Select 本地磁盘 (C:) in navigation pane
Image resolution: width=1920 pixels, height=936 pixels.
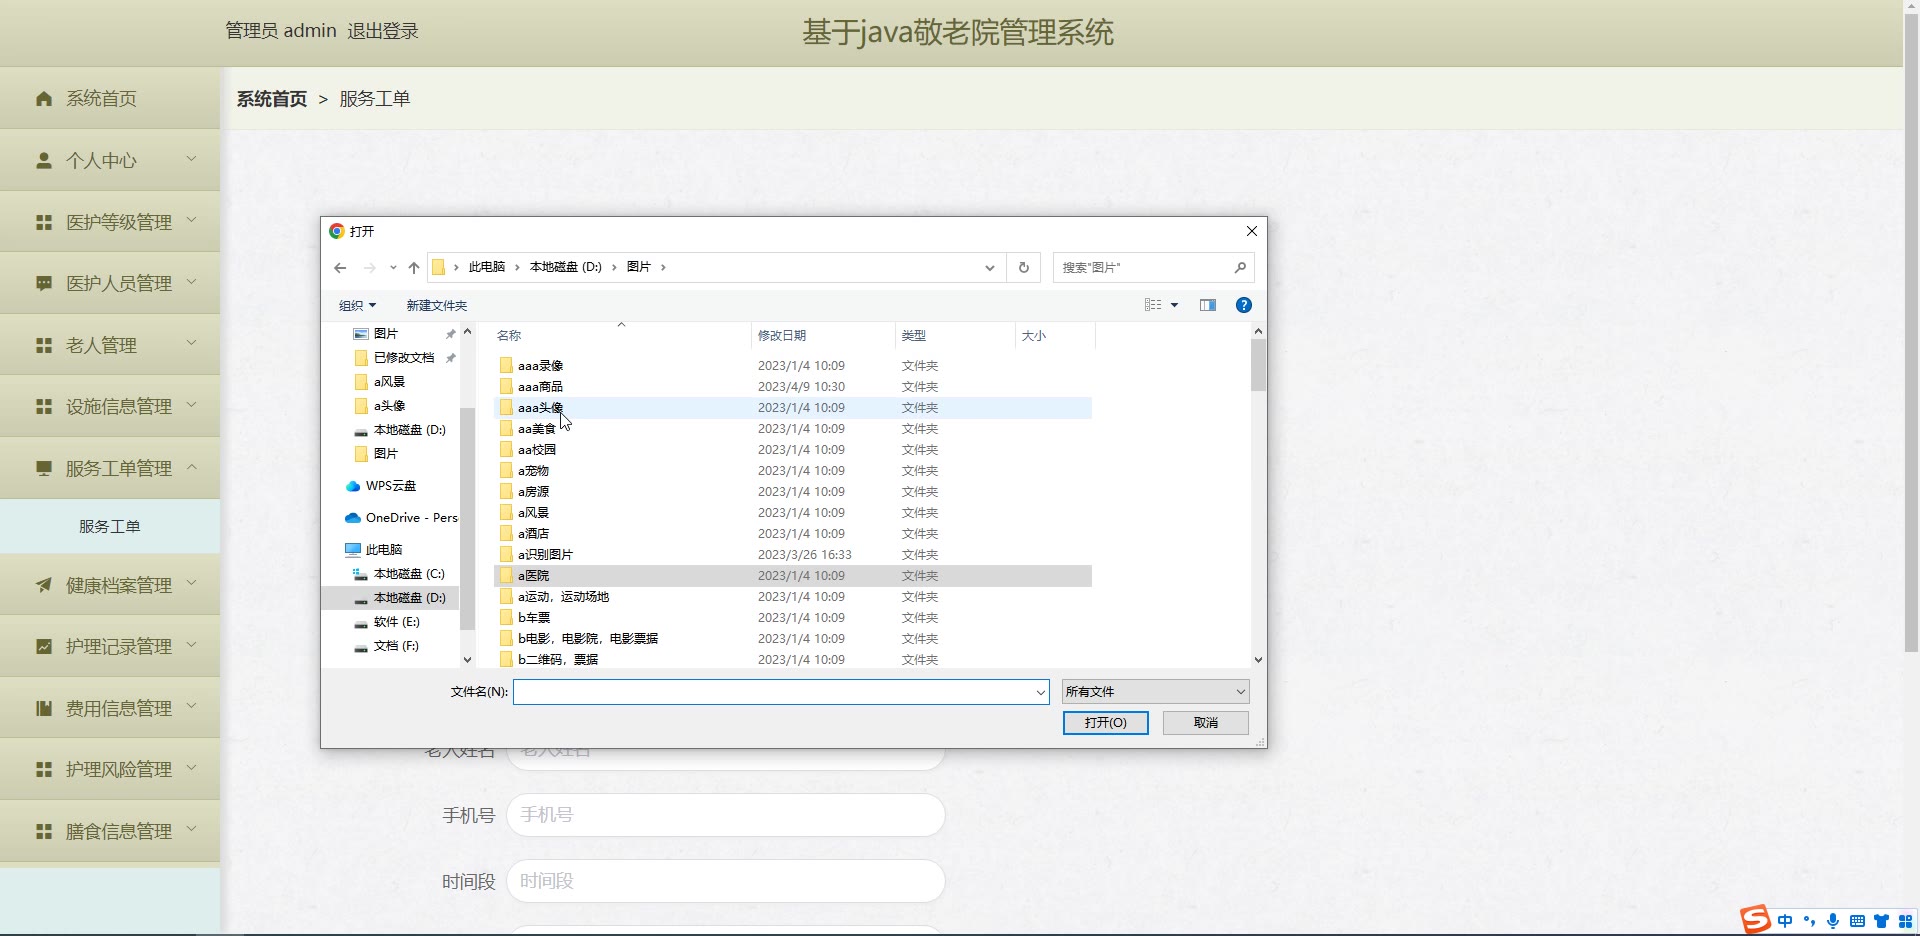pyautogui.click(x=408, y=574)
